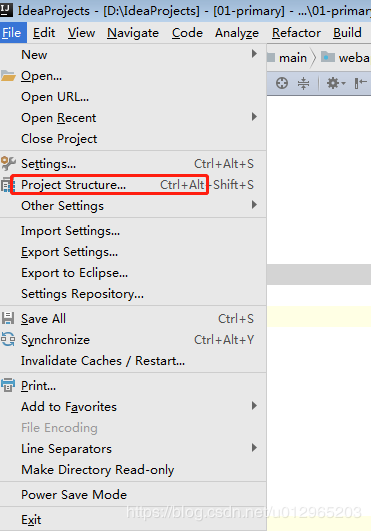
Task: Click the Open folder icon
Action: [x=8, y=76]
